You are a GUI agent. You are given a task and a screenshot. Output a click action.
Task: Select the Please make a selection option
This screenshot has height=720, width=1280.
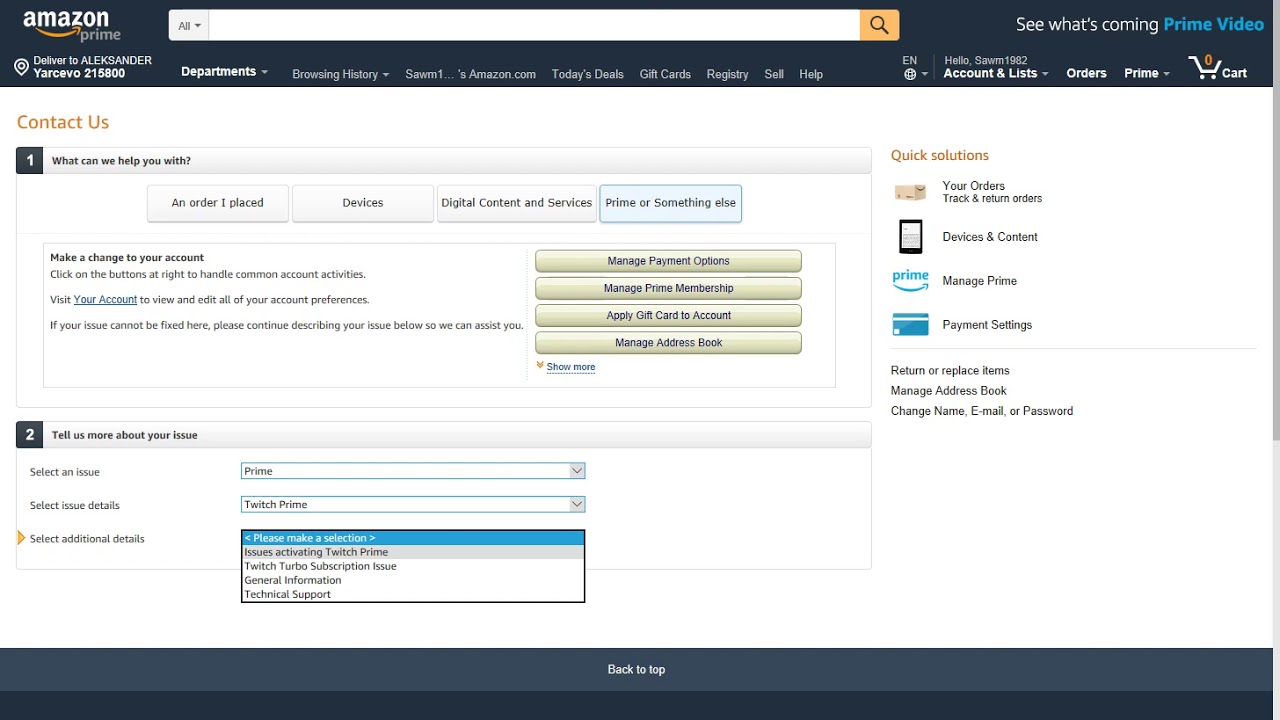[413, 538]
